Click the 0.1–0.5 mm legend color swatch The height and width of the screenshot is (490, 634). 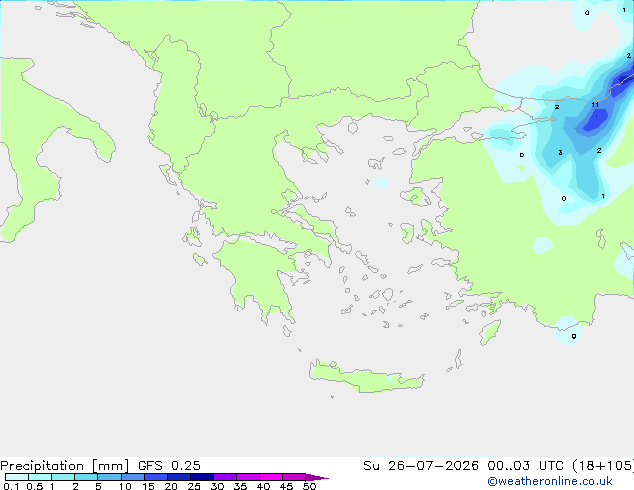pyautogui.click(x=17, y=477)
